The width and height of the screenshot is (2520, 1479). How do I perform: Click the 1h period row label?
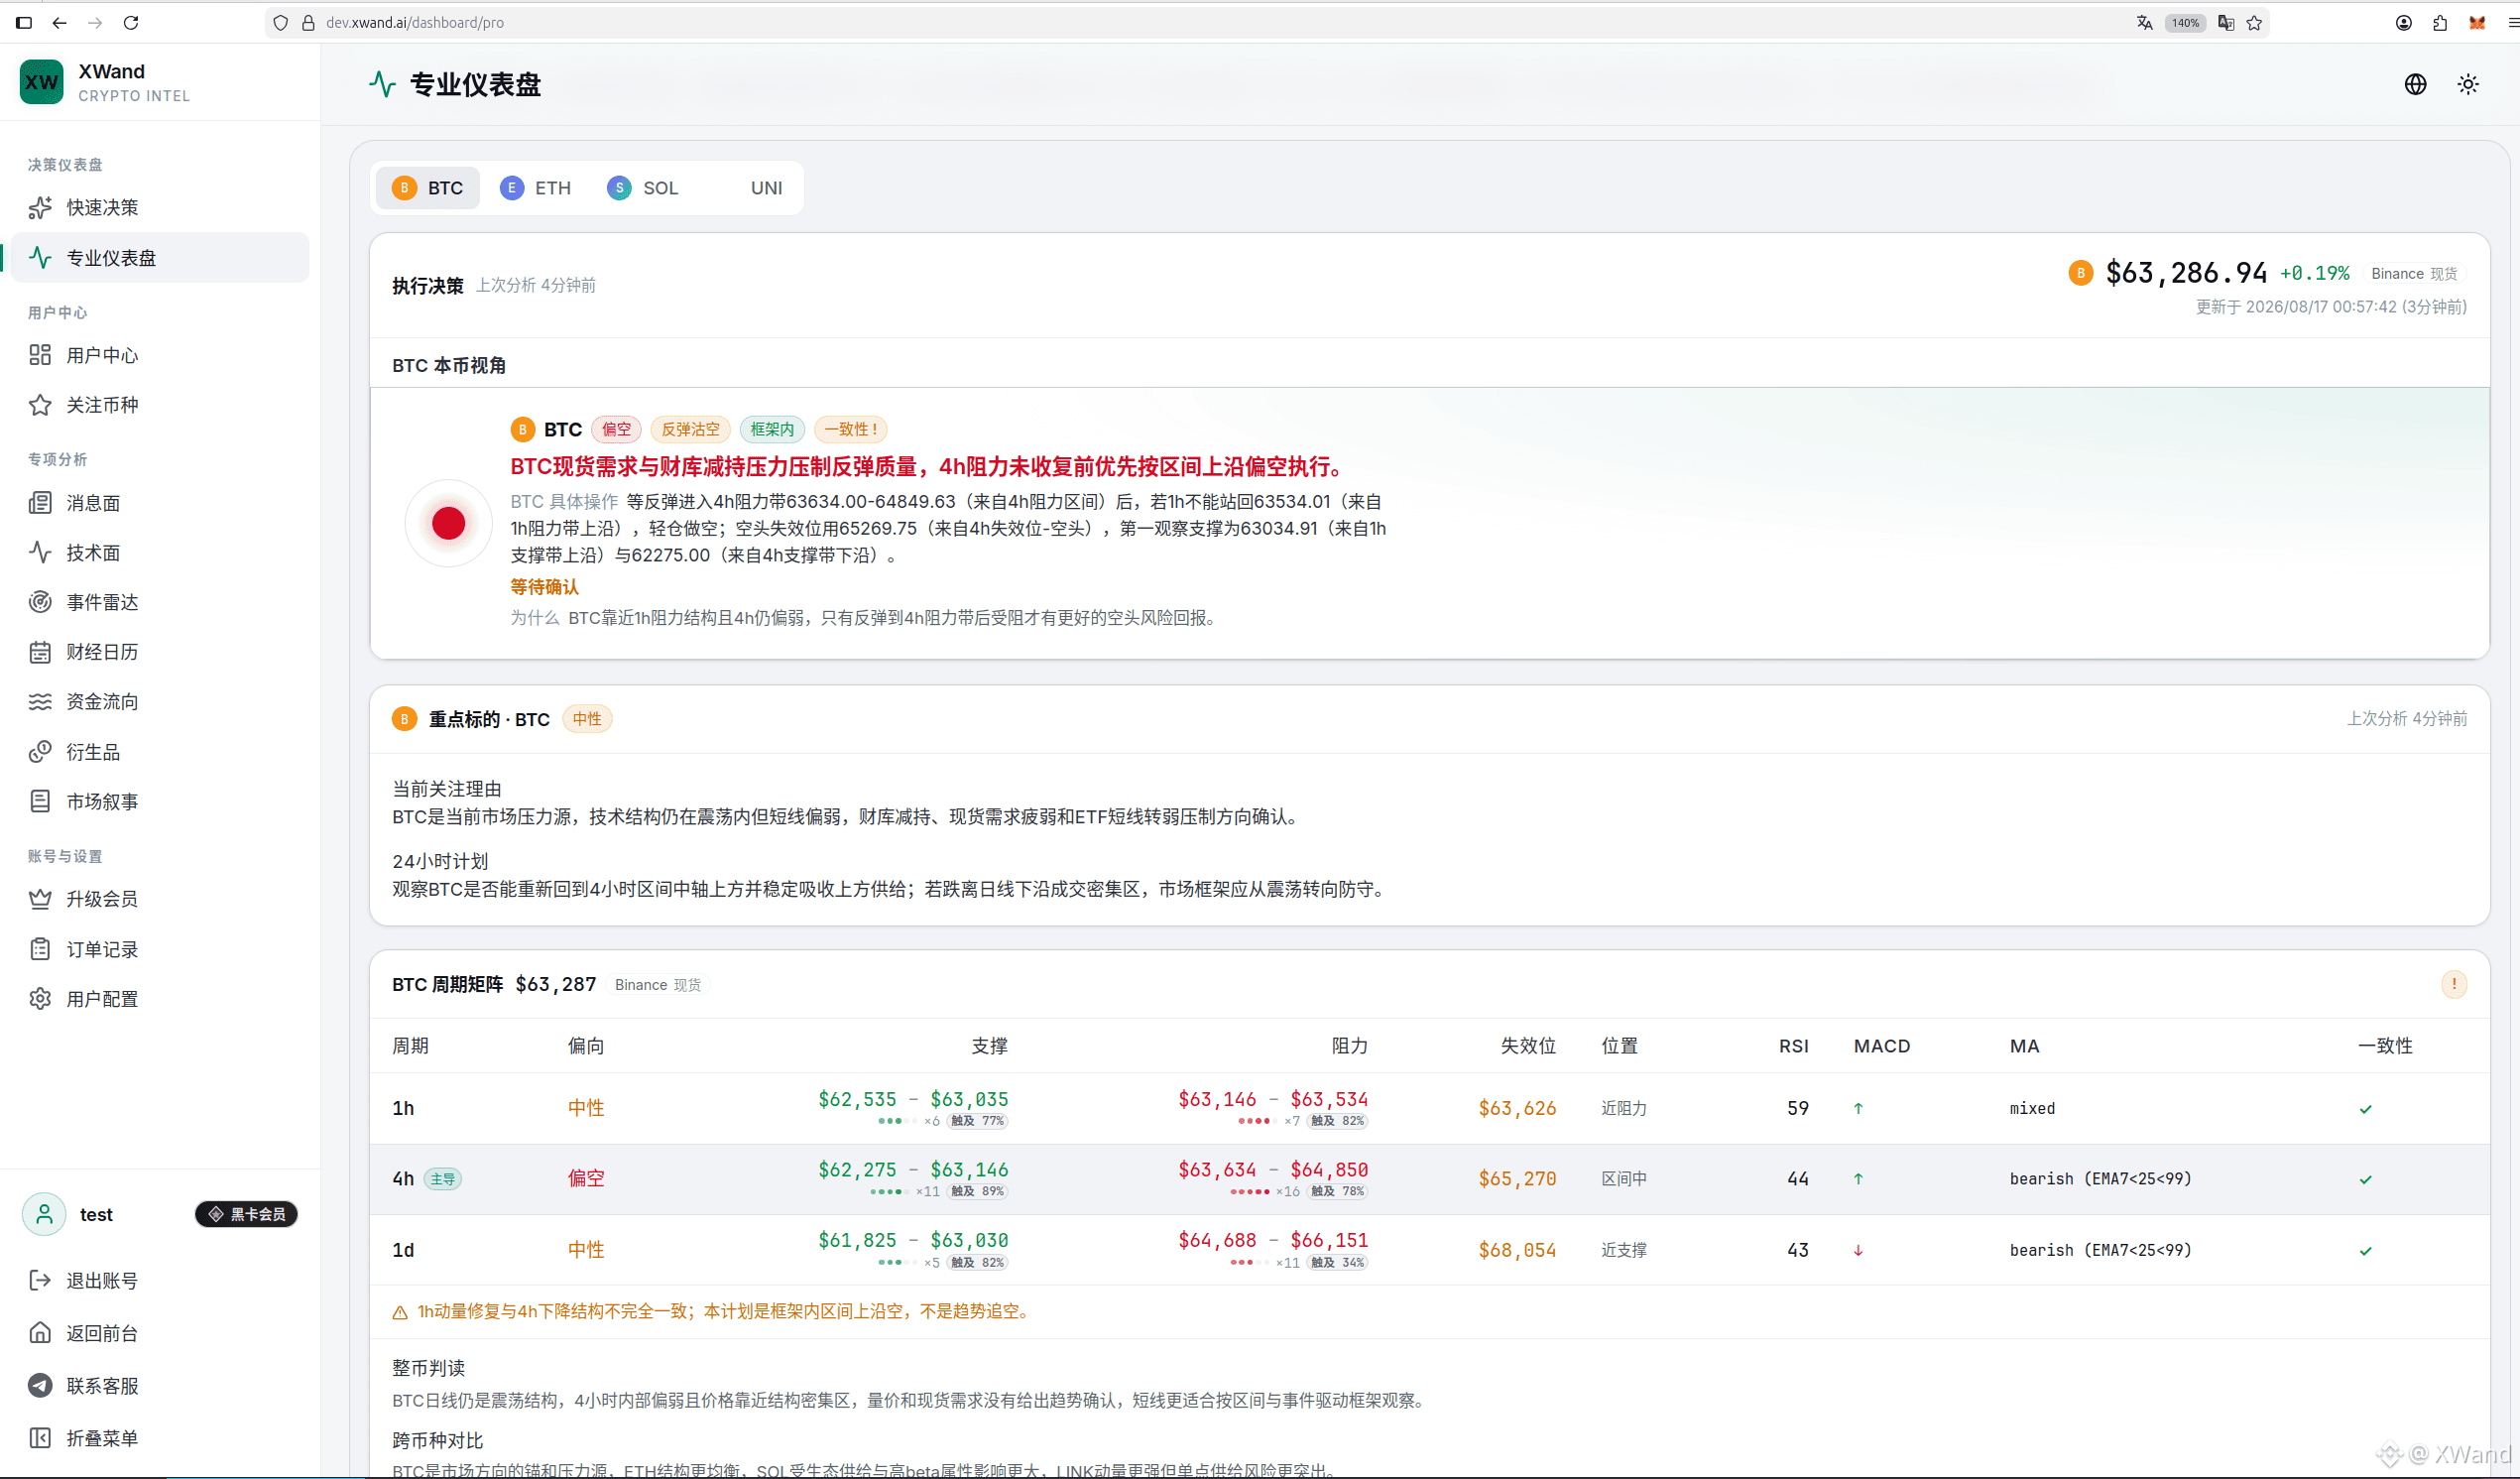tap(403, 1108)
